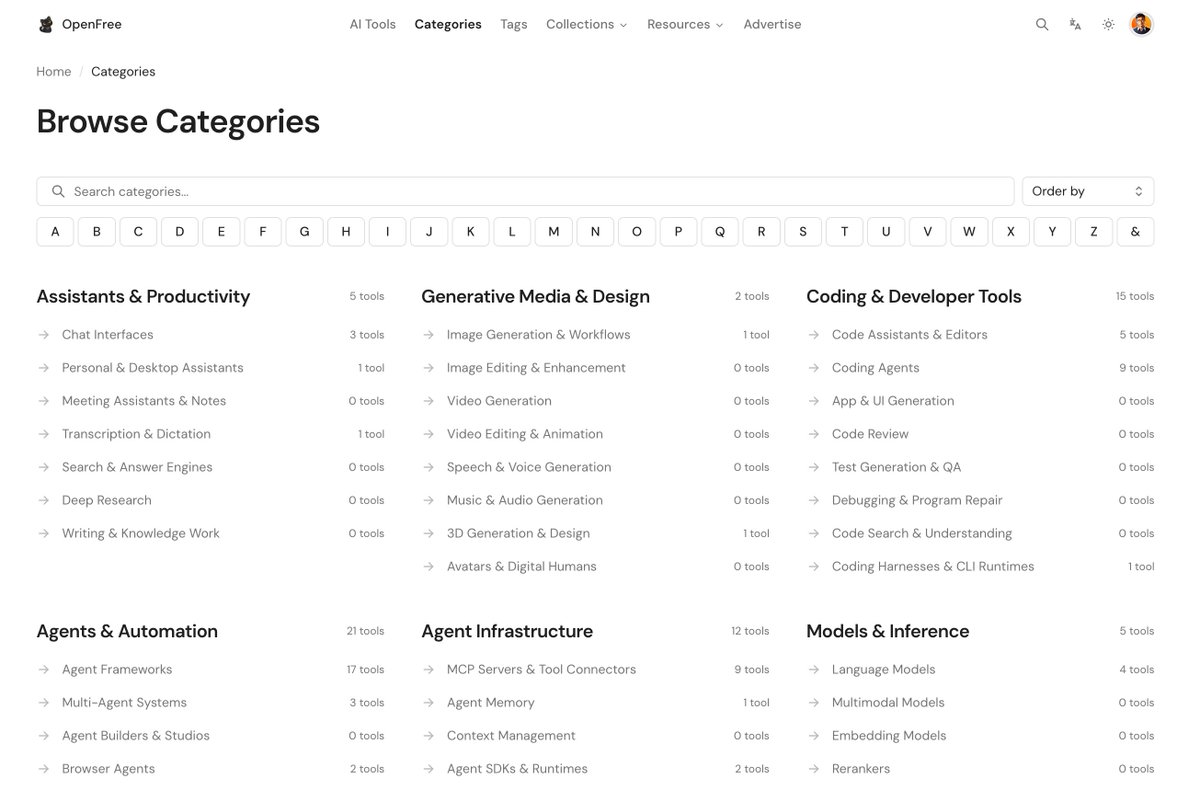Open Image Generation & Workflows subcategory
The height and width of the screenshot is (790, 1200).
click(538, 335)
